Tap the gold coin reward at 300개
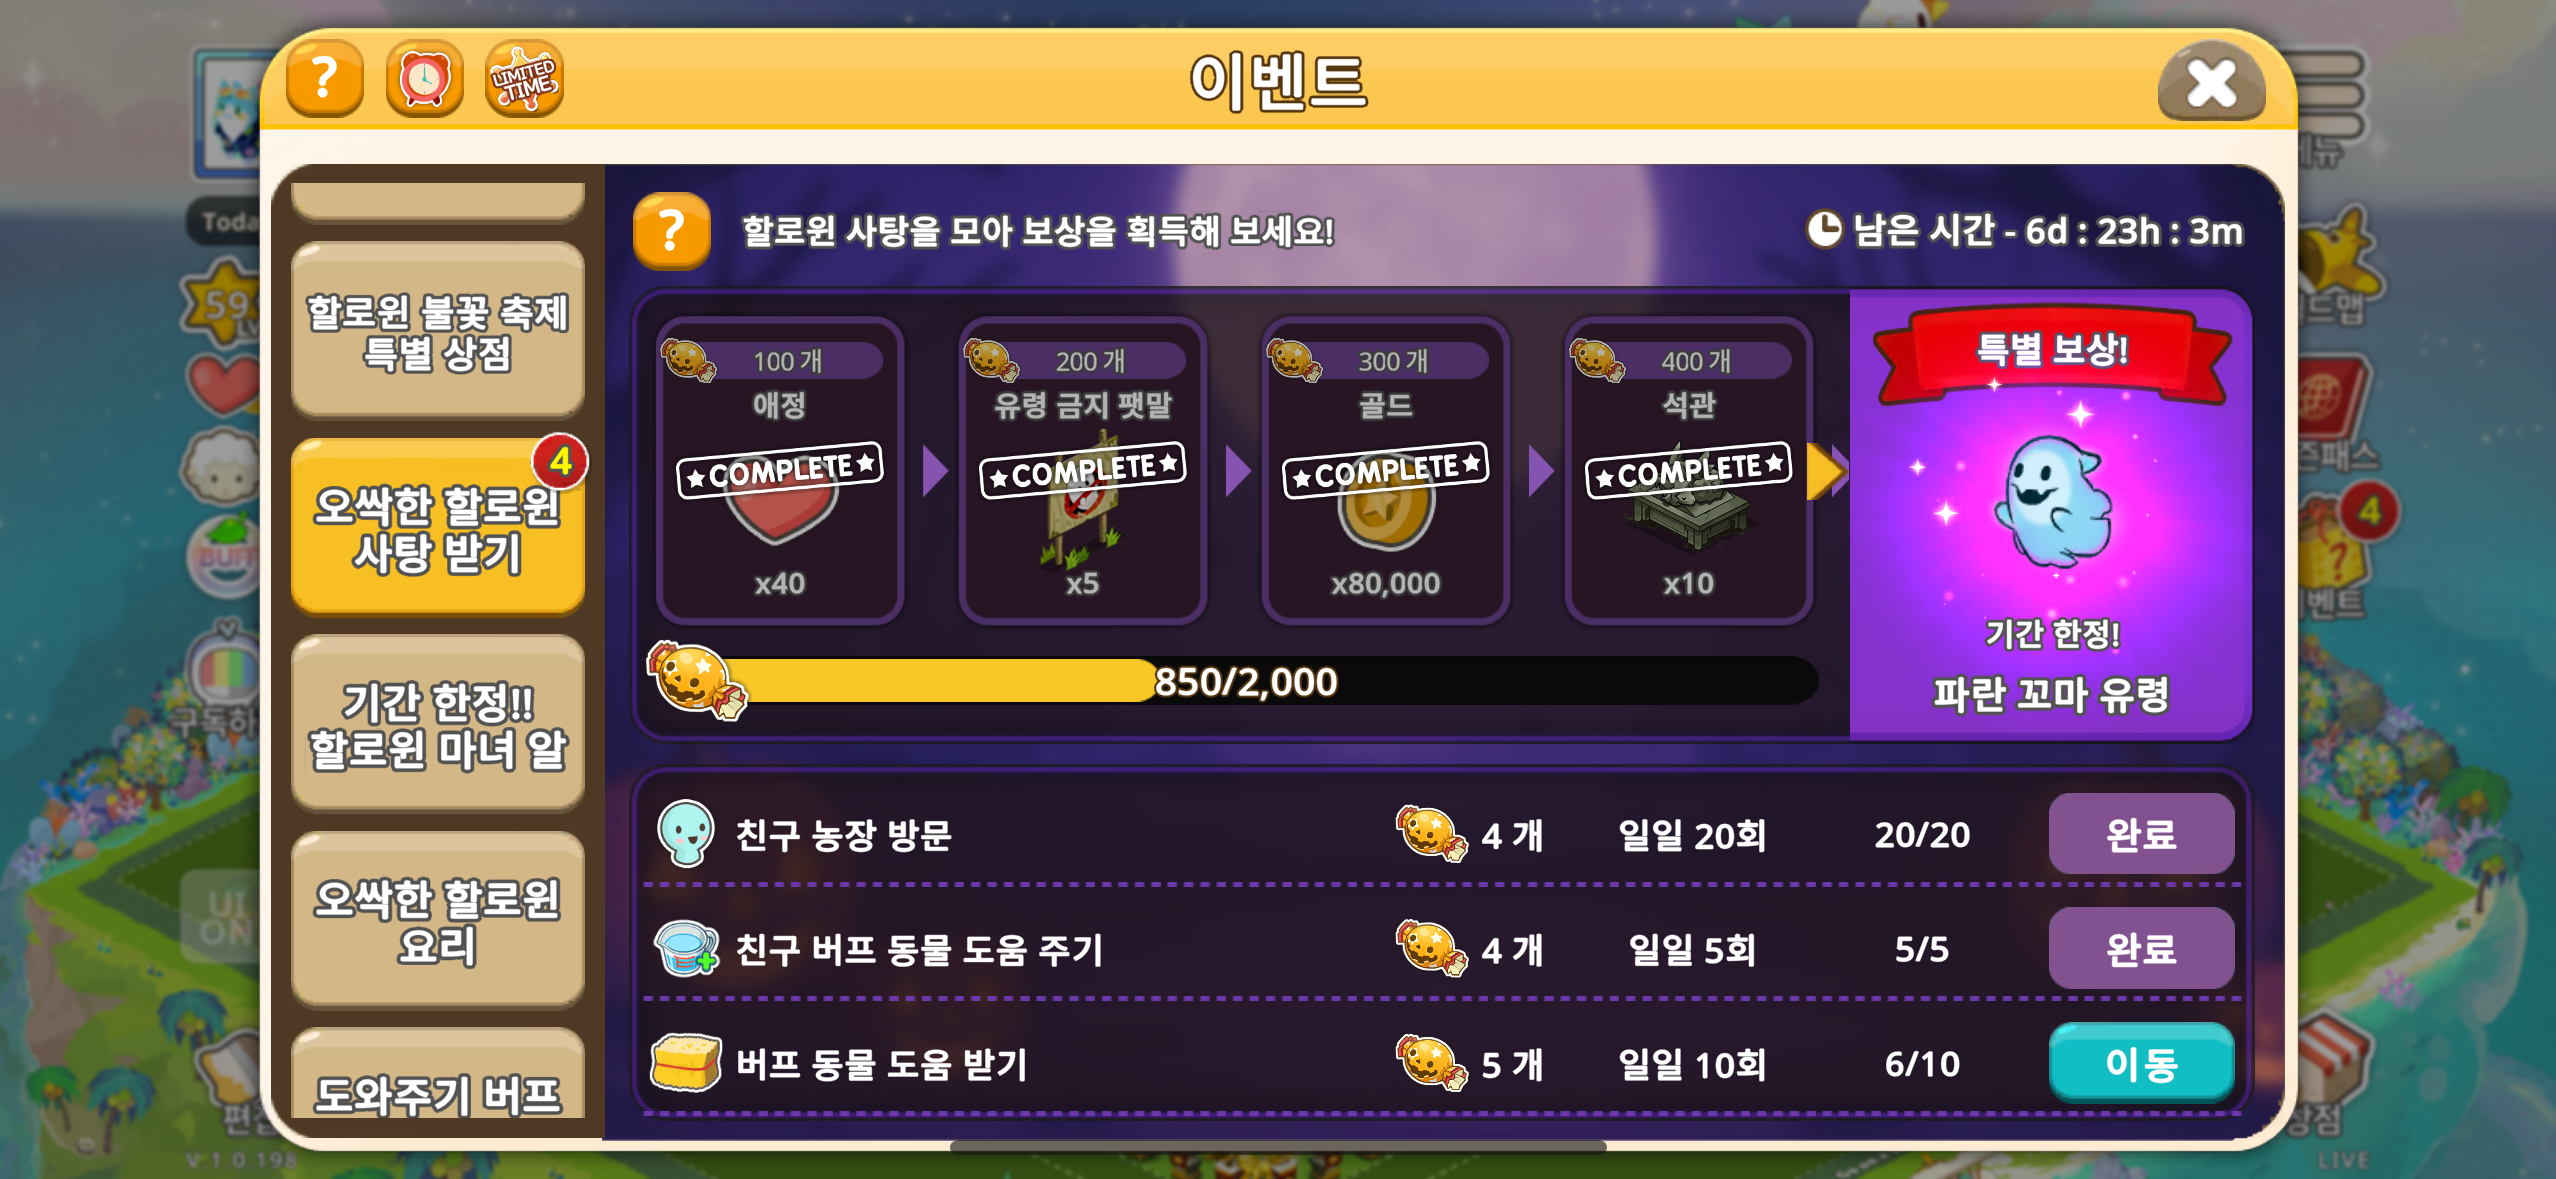The image size is (2556, 1179). tap(1385, 470)
